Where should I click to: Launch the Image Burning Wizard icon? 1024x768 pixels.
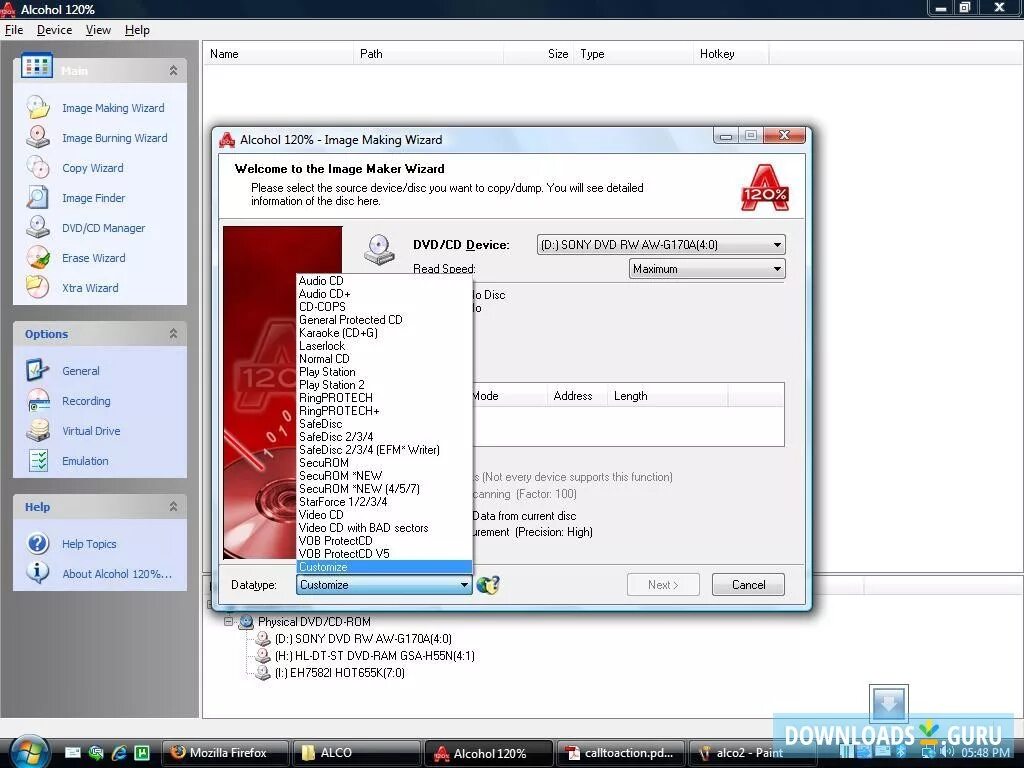click(x=38, y=137)
